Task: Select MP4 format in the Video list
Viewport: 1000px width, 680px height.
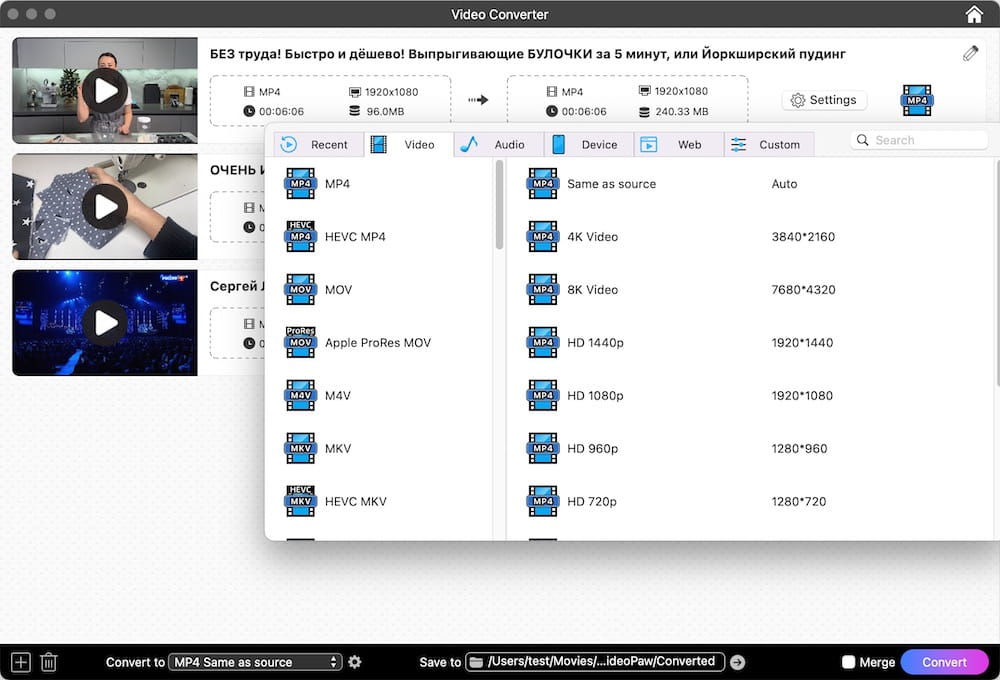Action: (x=338, y=183)
